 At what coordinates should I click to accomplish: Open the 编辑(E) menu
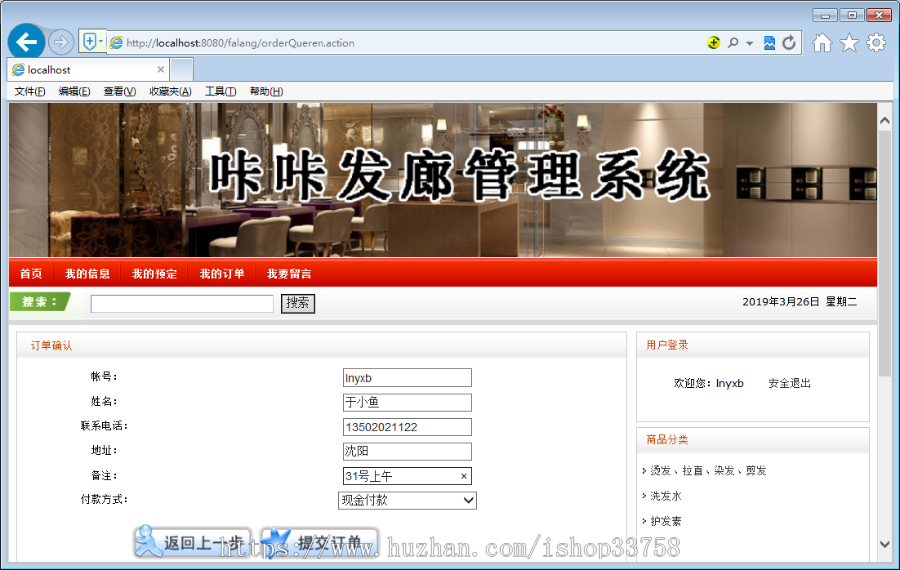(x=75, y=91)
